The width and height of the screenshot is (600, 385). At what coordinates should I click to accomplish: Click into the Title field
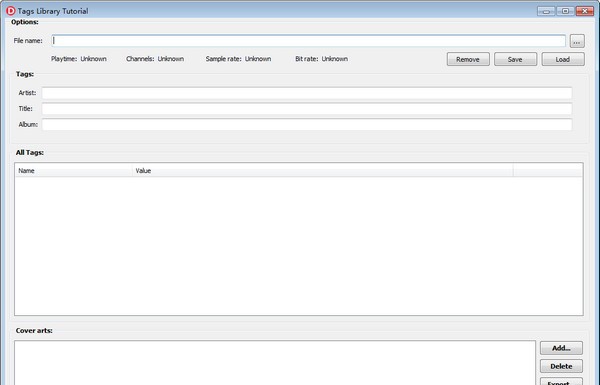pyautogui.click(x=307, y=109)
